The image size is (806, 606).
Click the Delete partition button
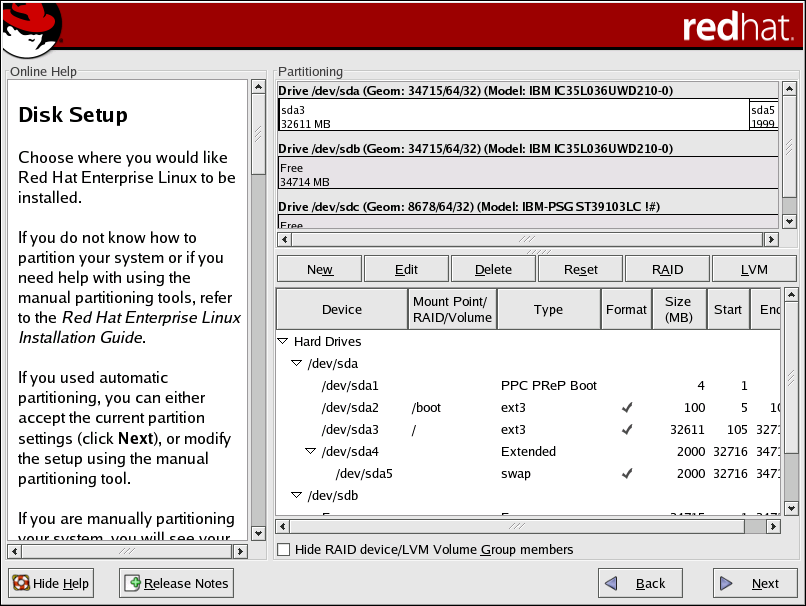tap(493, 269)
